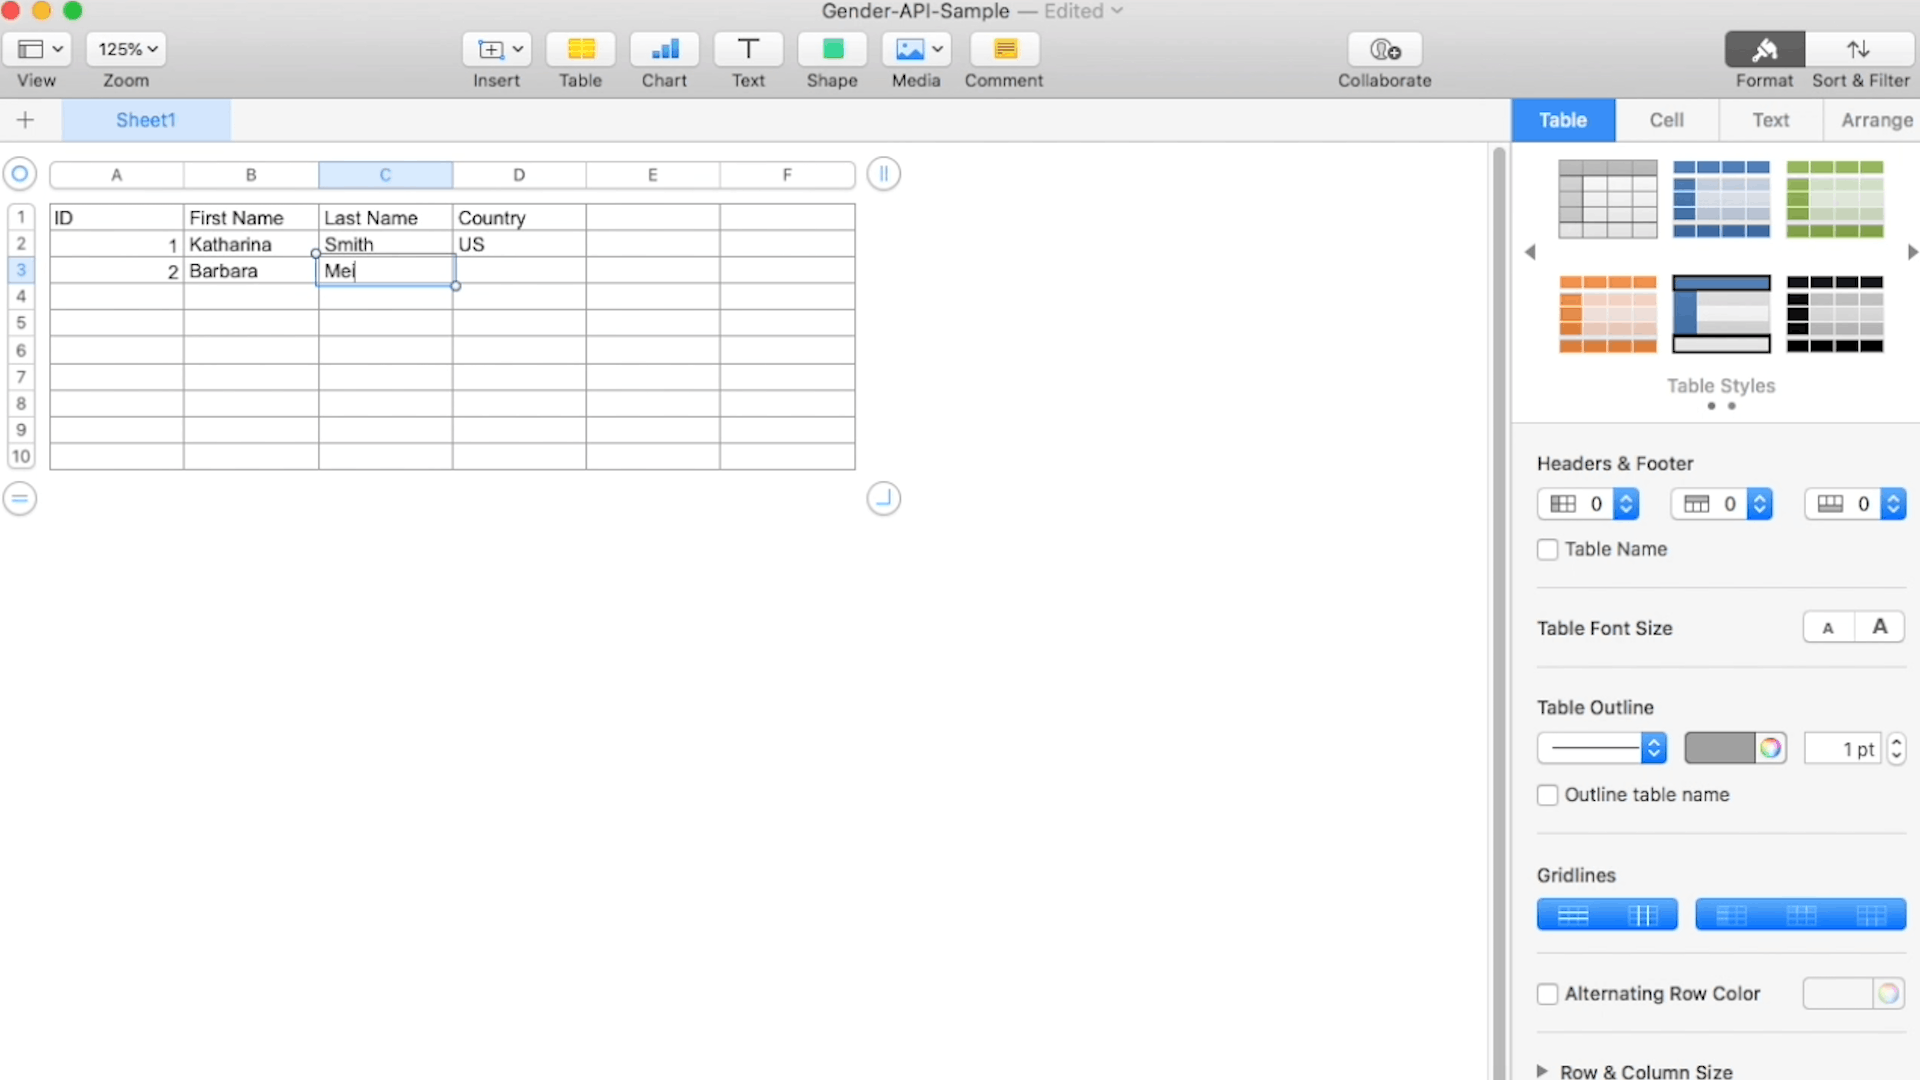The width and height of the screenshot is (1920, 1080).
Task: Increase table font size with large A
Action: click(x=1880, y=627)
